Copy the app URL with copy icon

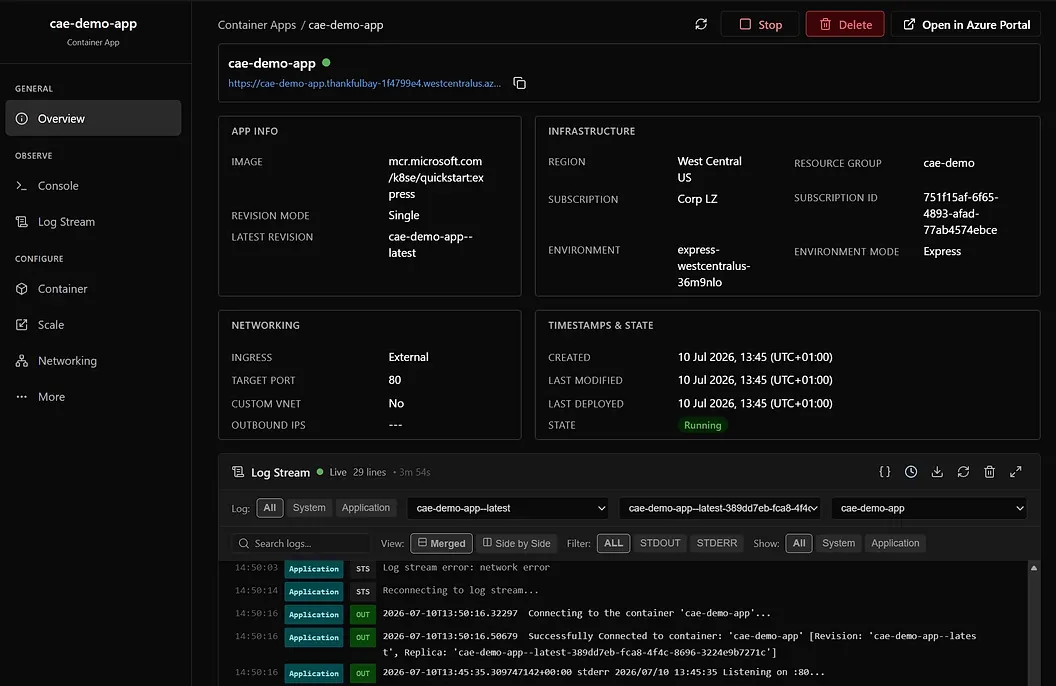point(519,83)
